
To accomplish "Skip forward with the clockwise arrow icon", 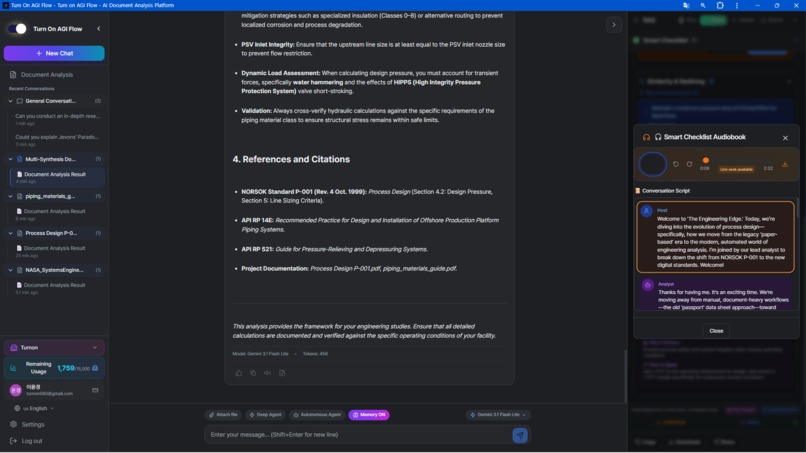I will (689, 165).
